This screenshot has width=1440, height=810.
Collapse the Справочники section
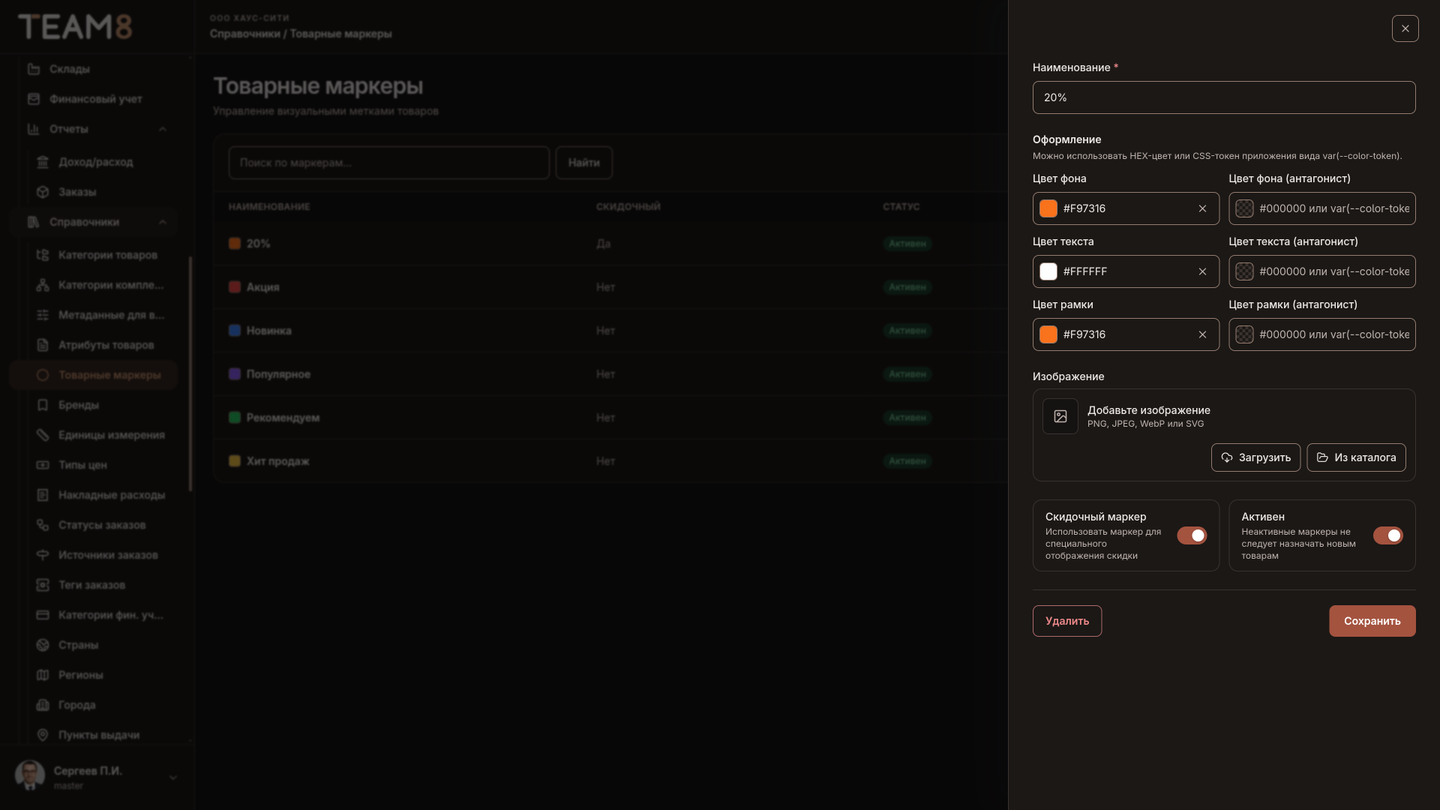(x=162, y=222)
